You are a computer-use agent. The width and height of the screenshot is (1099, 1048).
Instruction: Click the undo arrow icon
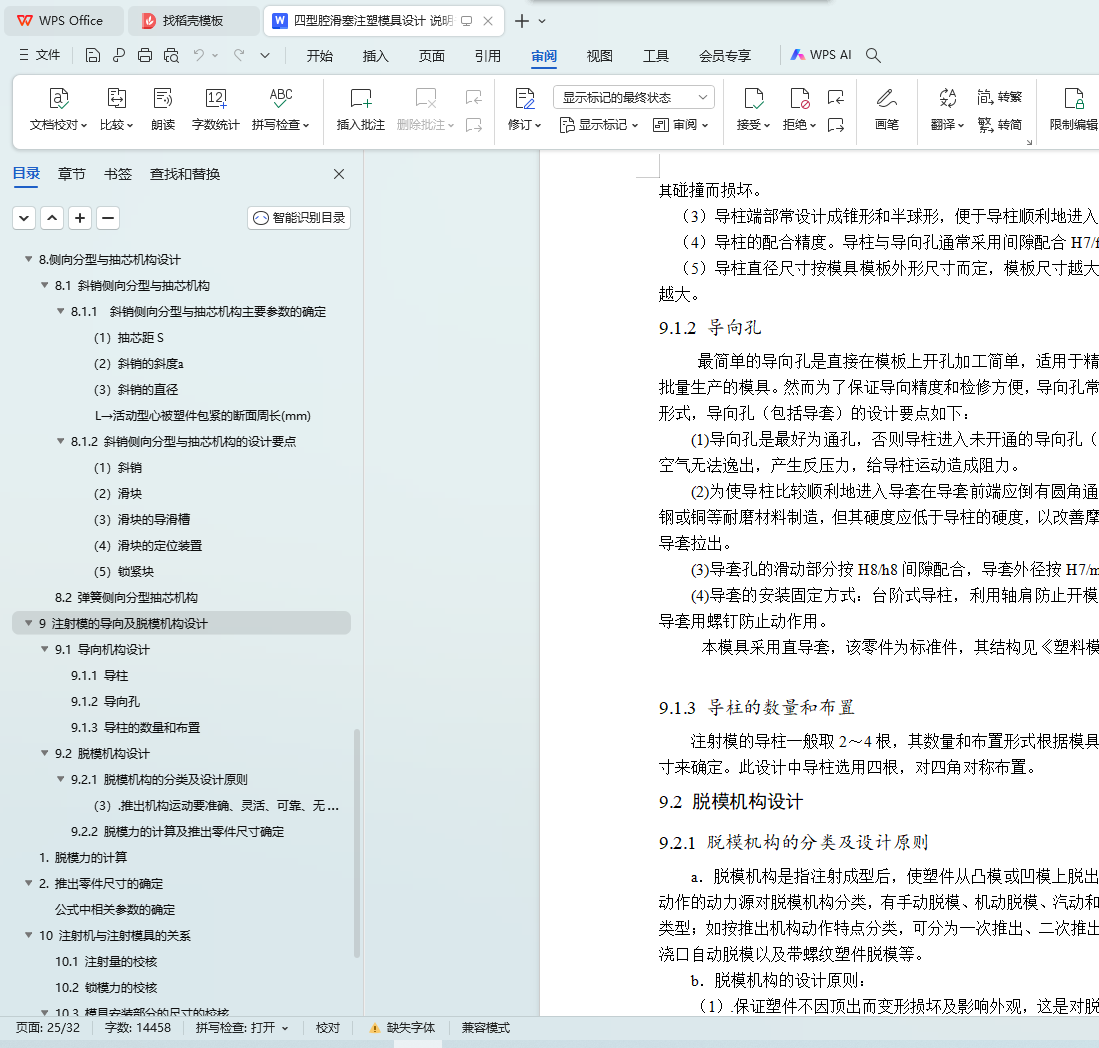point(199,55)
